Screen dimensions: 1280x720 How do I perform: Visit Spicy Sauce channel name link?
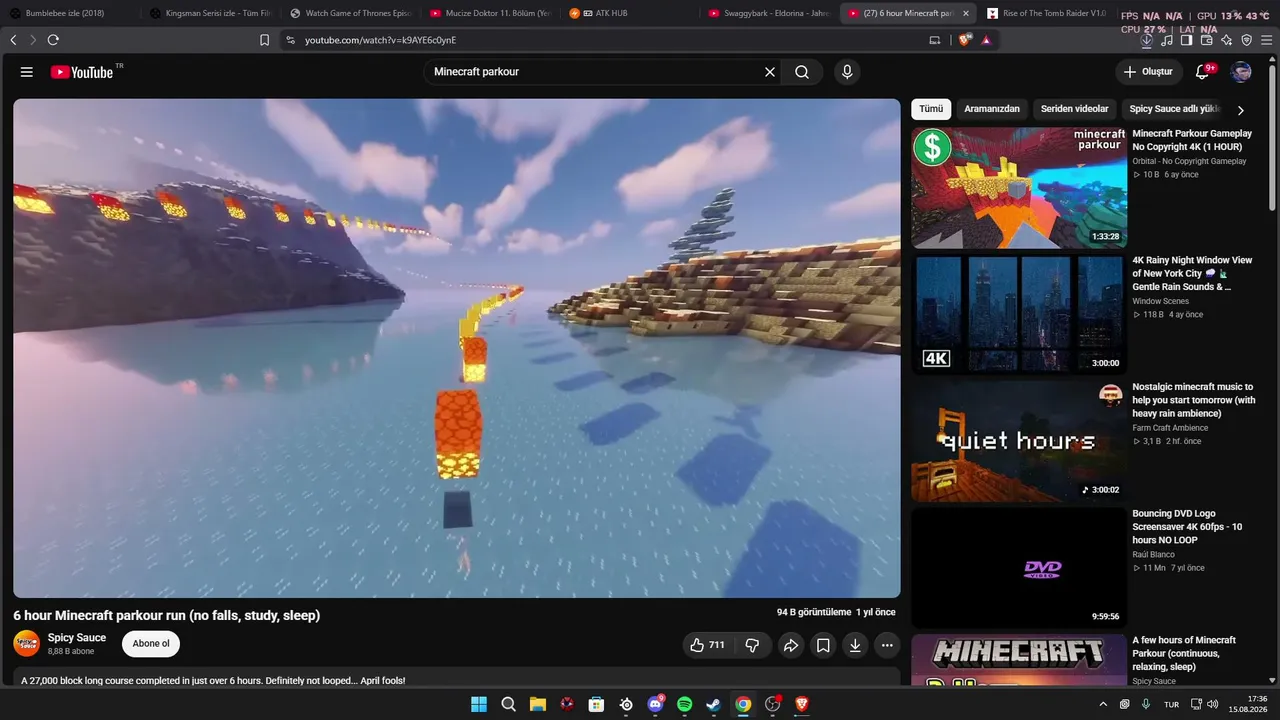(x=77, y=638)
